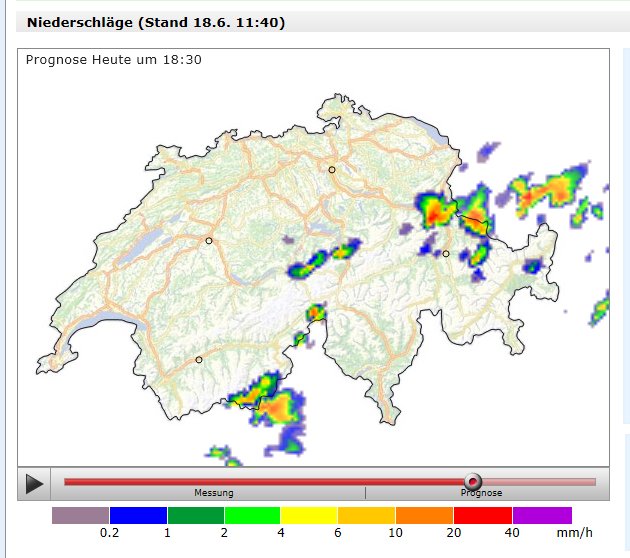Viewport: 630px width, 558px height.
Task: Click the round timeline slider handle
Action: pos(473,482)
